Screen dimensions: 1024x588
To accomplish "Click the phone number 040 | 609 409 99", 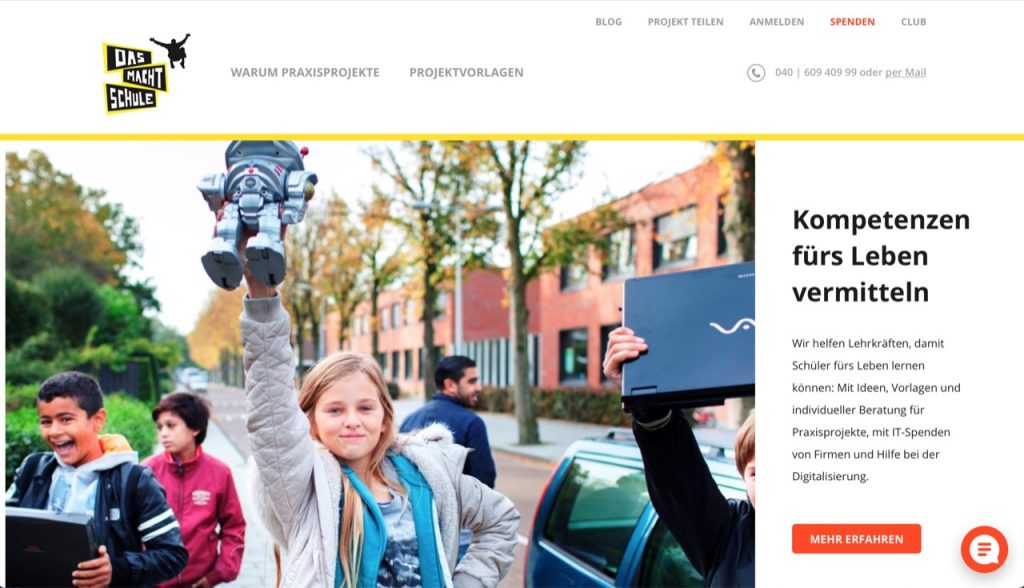I will pos(816,73).
